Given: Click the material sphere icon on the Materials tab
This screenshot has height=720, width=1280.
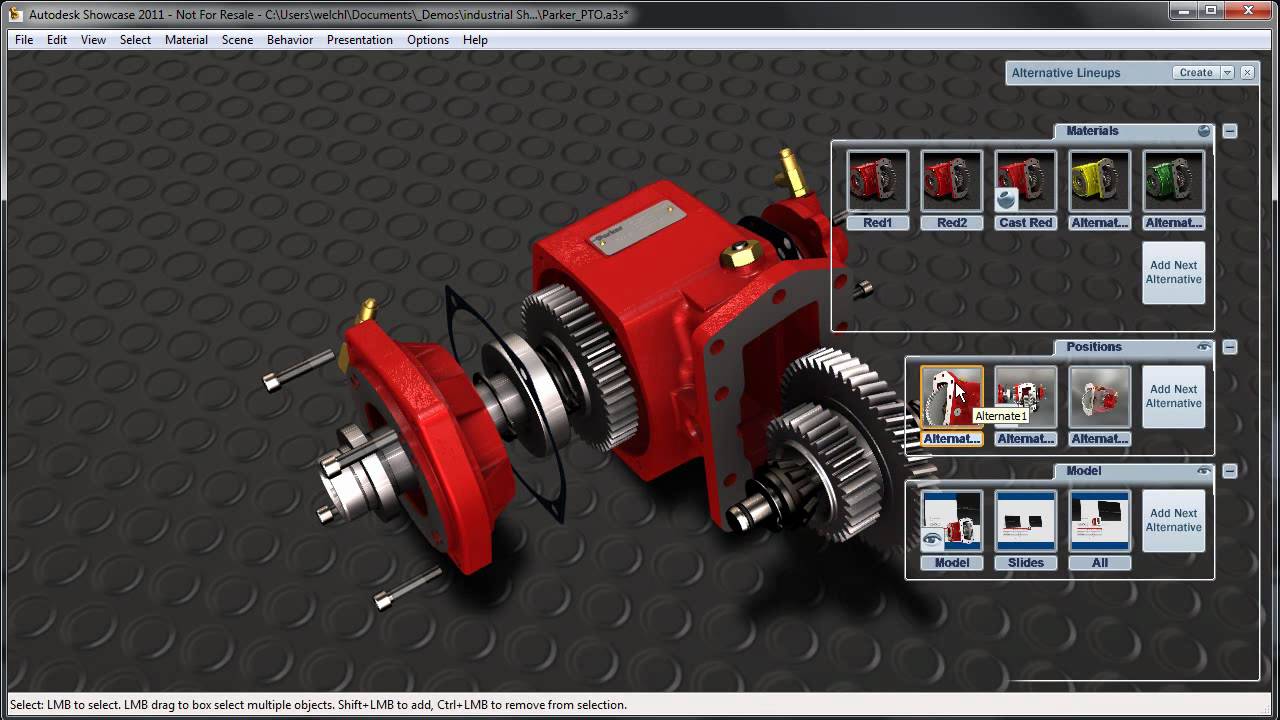Looking at the screenshot, I should (x=1204, y=131).
